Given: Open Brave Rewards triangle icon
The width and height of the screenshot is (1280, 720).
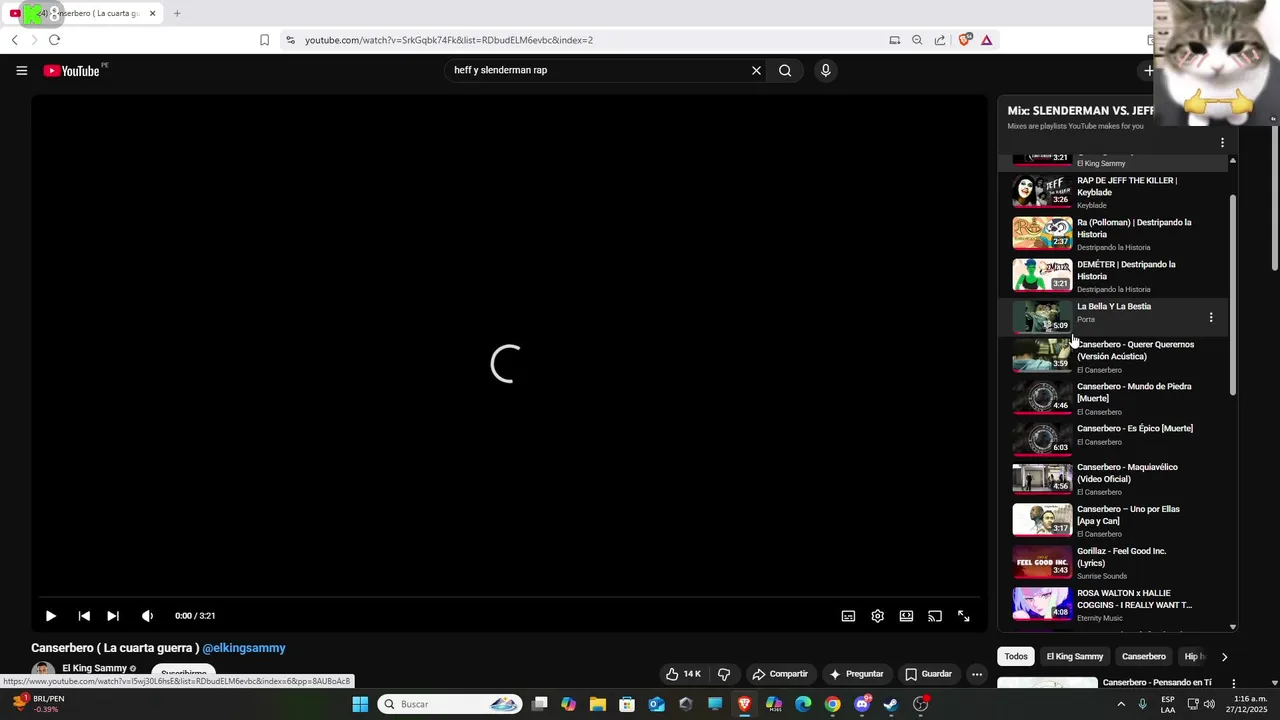Looking at the screenshot, I should click(986, 40).
